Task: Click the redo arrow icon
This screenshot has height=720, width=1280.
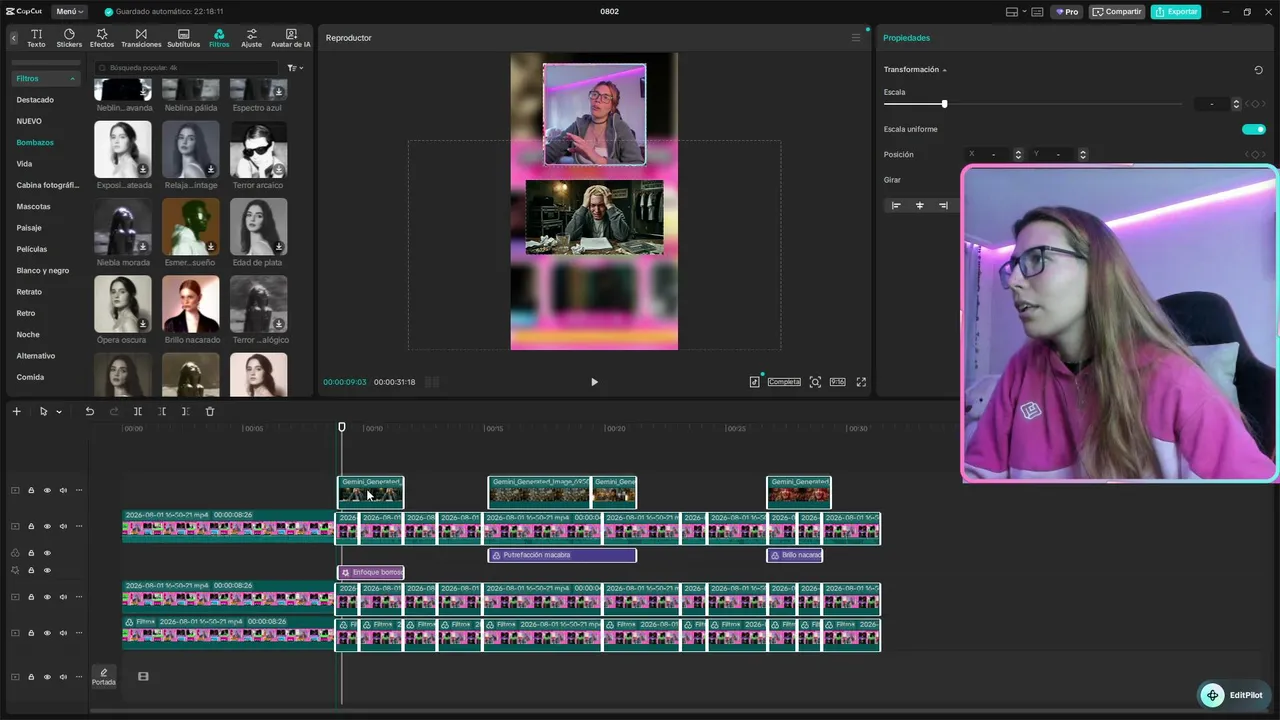Action: pos(113,411)
